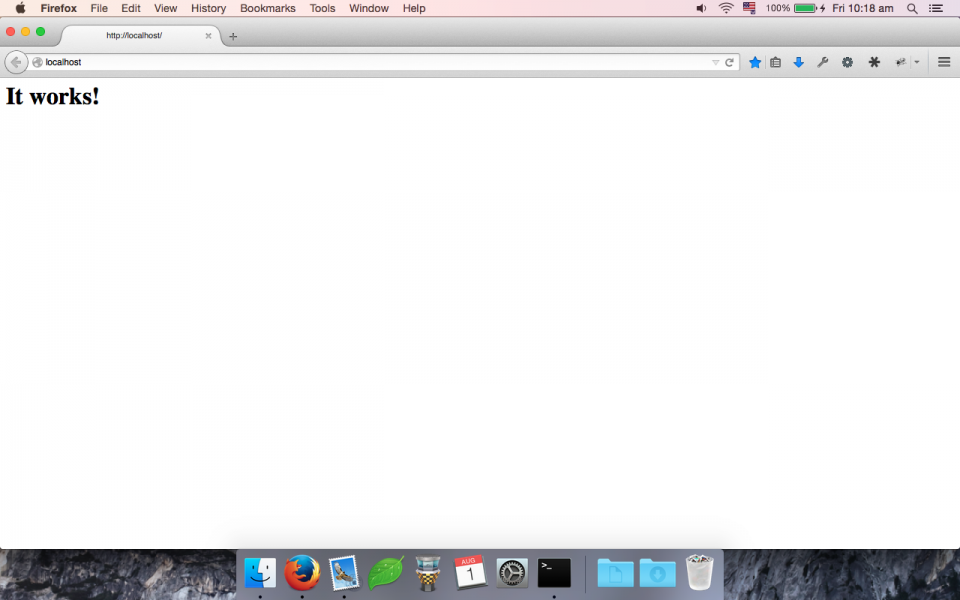
Task: Open the Wi-Fi status menu
Action: point(726,8)
